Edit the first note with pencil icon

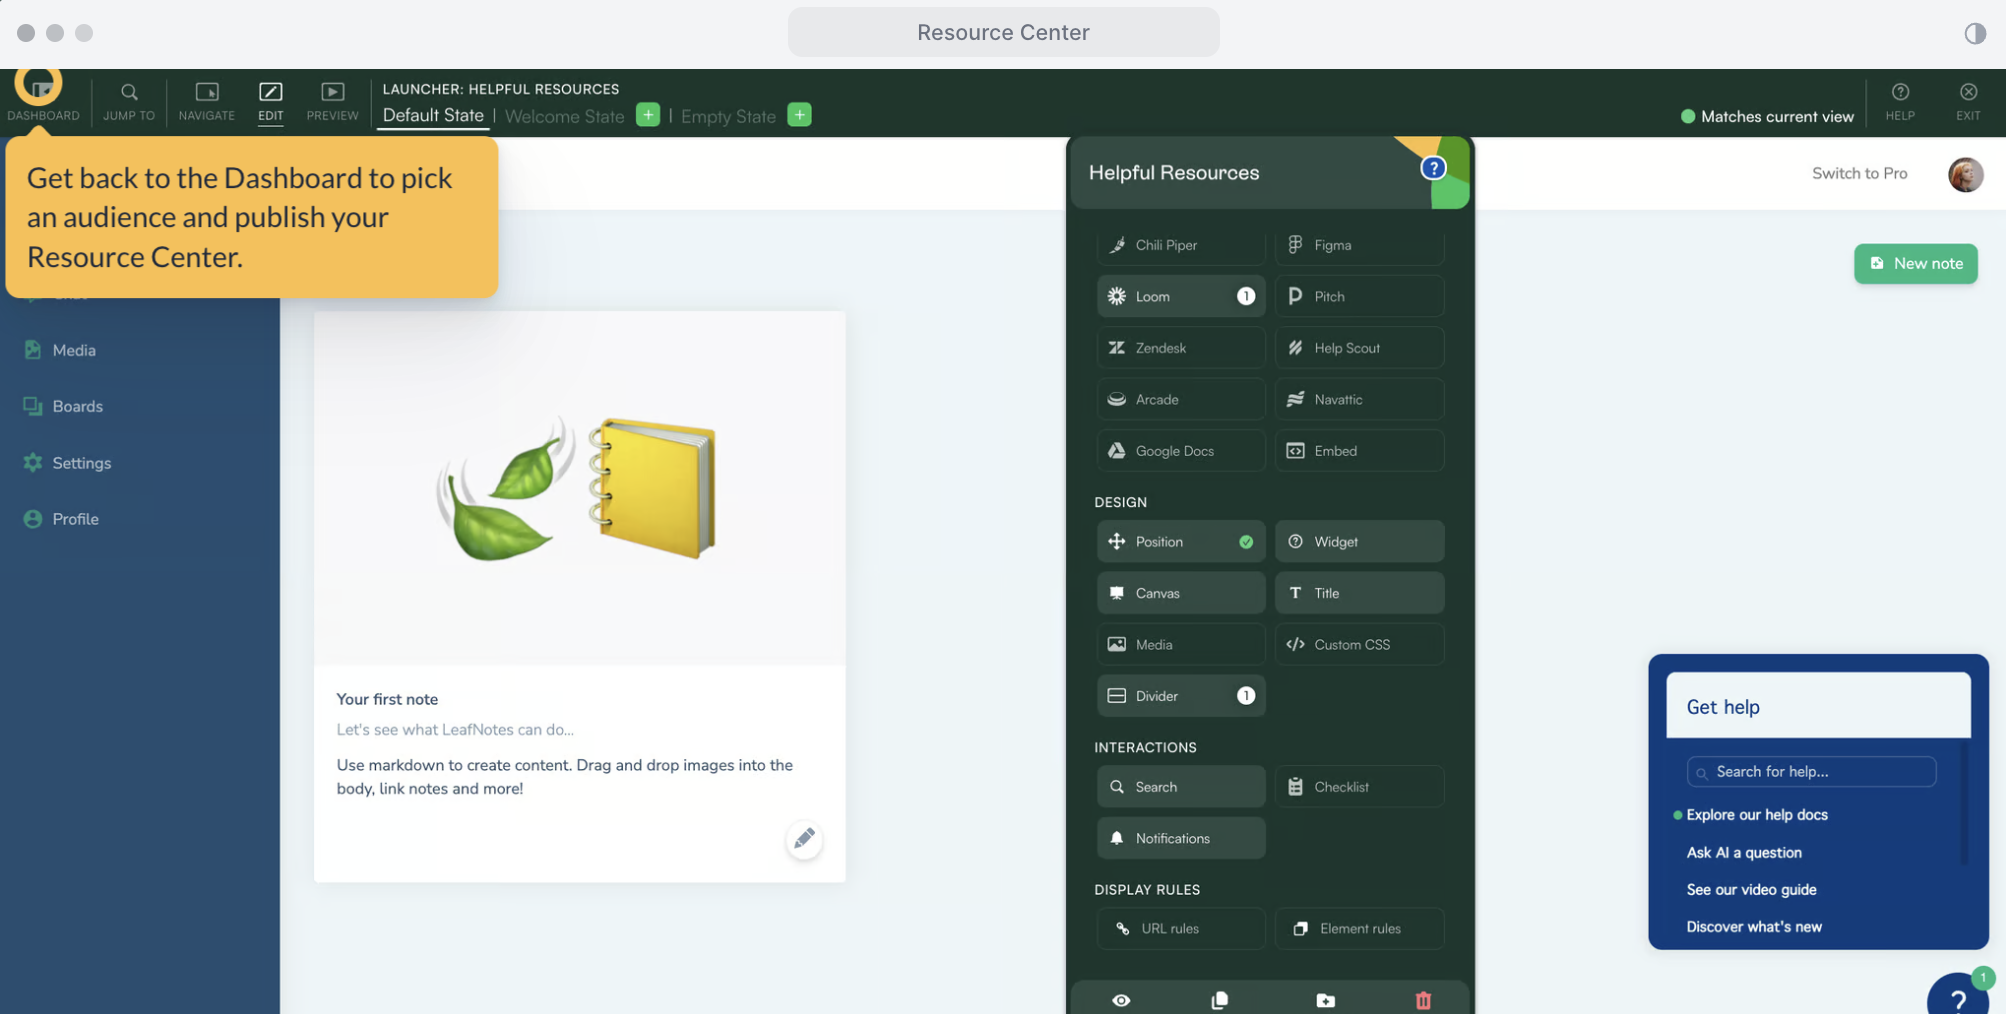pyautogui.click(x=804, y=839)
